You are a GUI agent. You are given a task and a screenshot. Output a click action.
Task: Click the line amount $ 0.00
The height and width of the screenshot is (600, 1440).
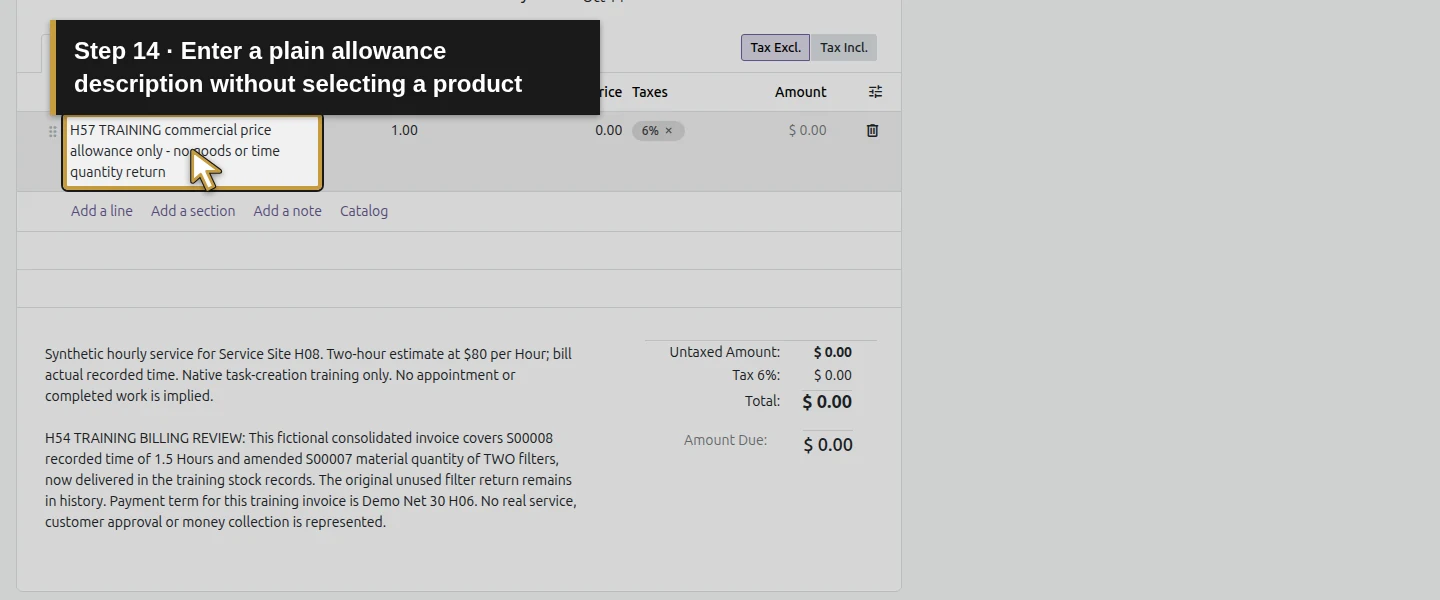tap(807, 130)
